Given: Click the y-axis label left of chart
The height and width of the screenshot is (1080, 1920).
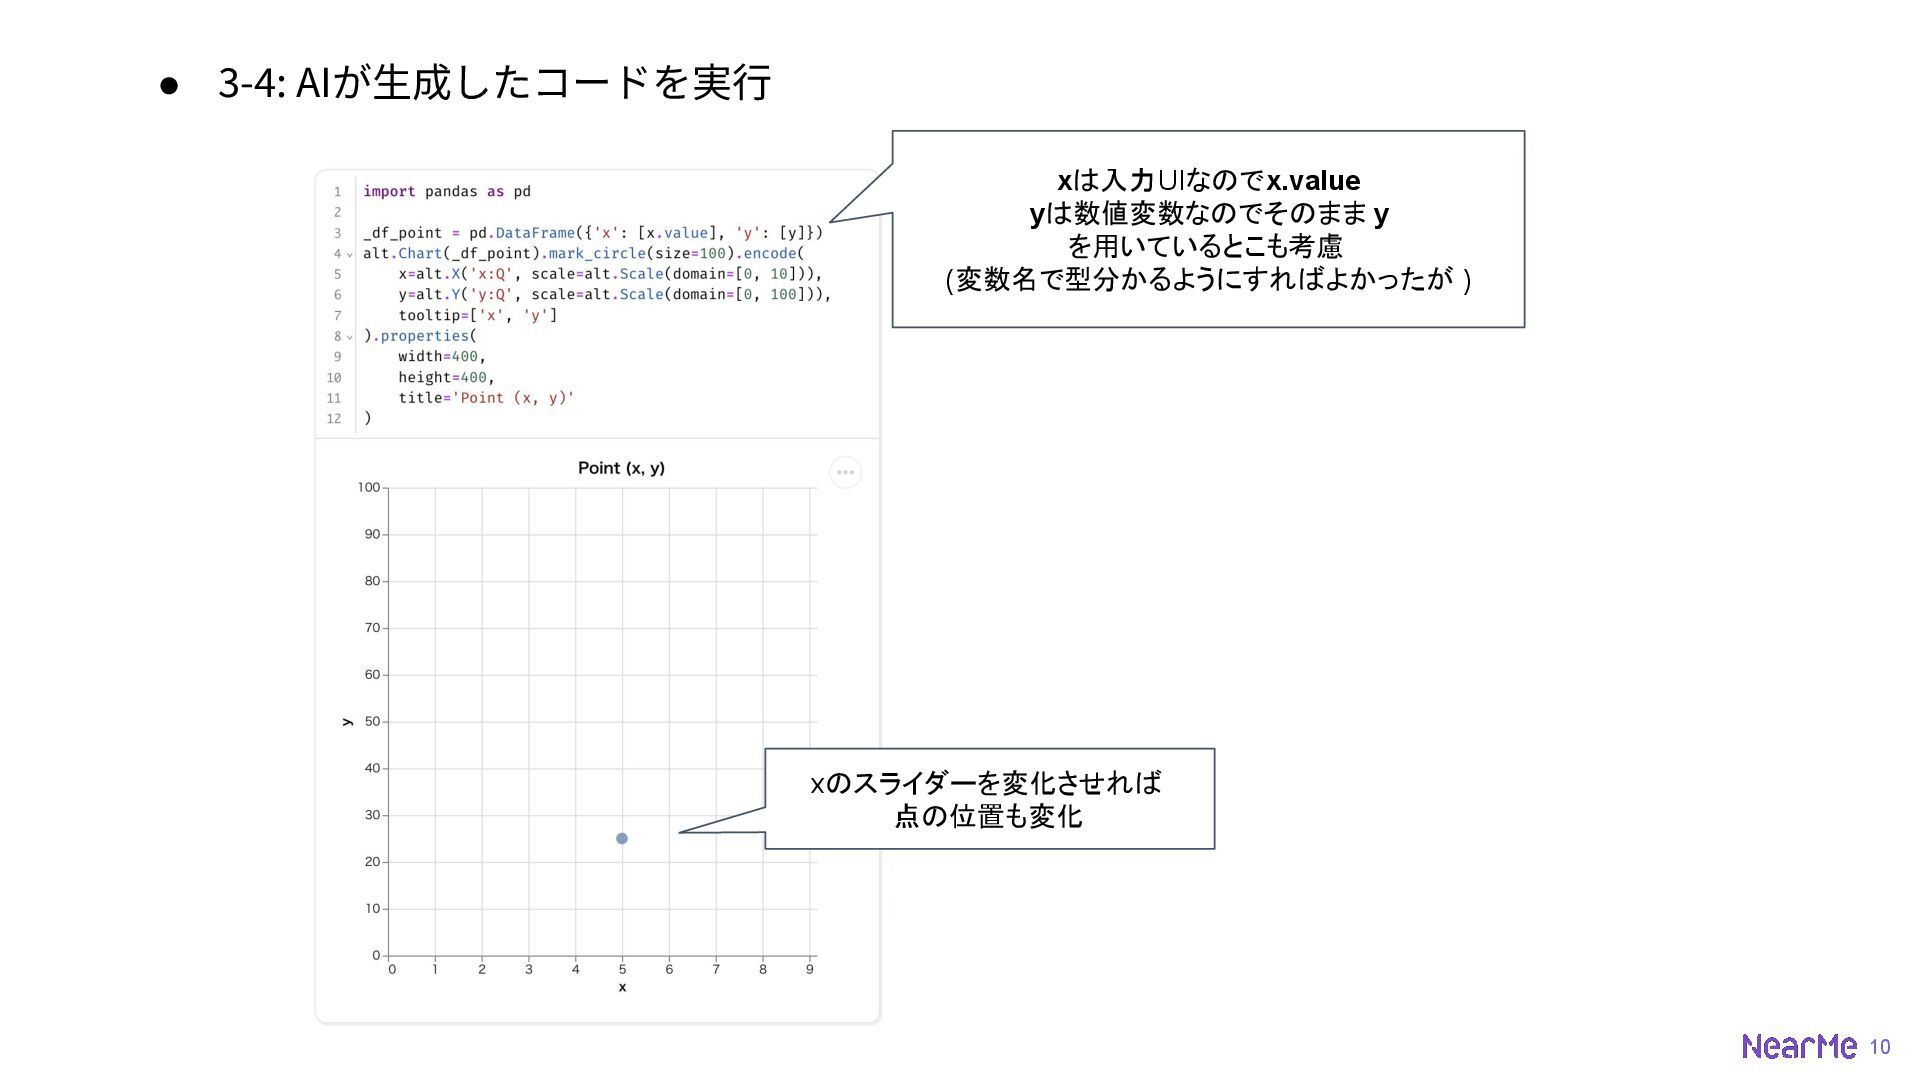Looking at the screenshot, I should click(347, 721).
